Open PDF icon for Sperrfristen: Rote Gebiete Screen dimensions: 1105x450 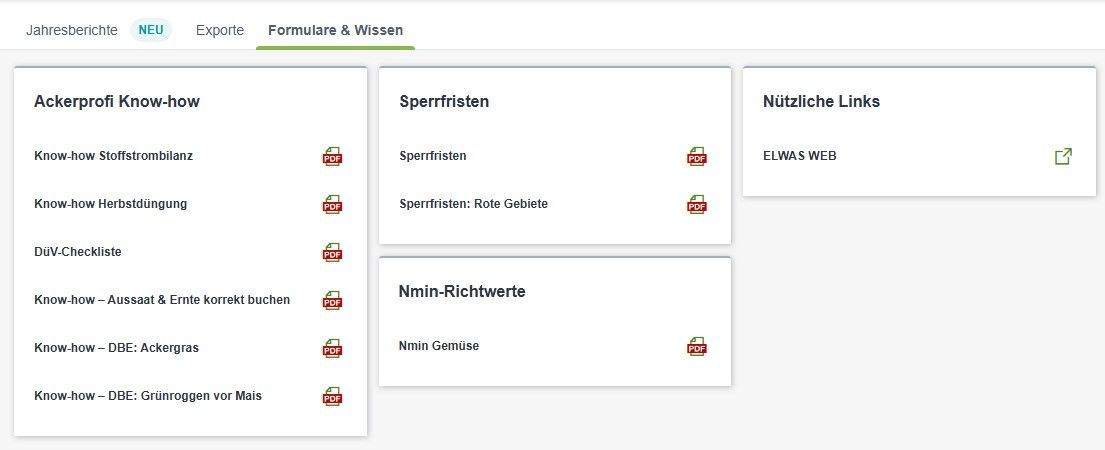point(697,204)
